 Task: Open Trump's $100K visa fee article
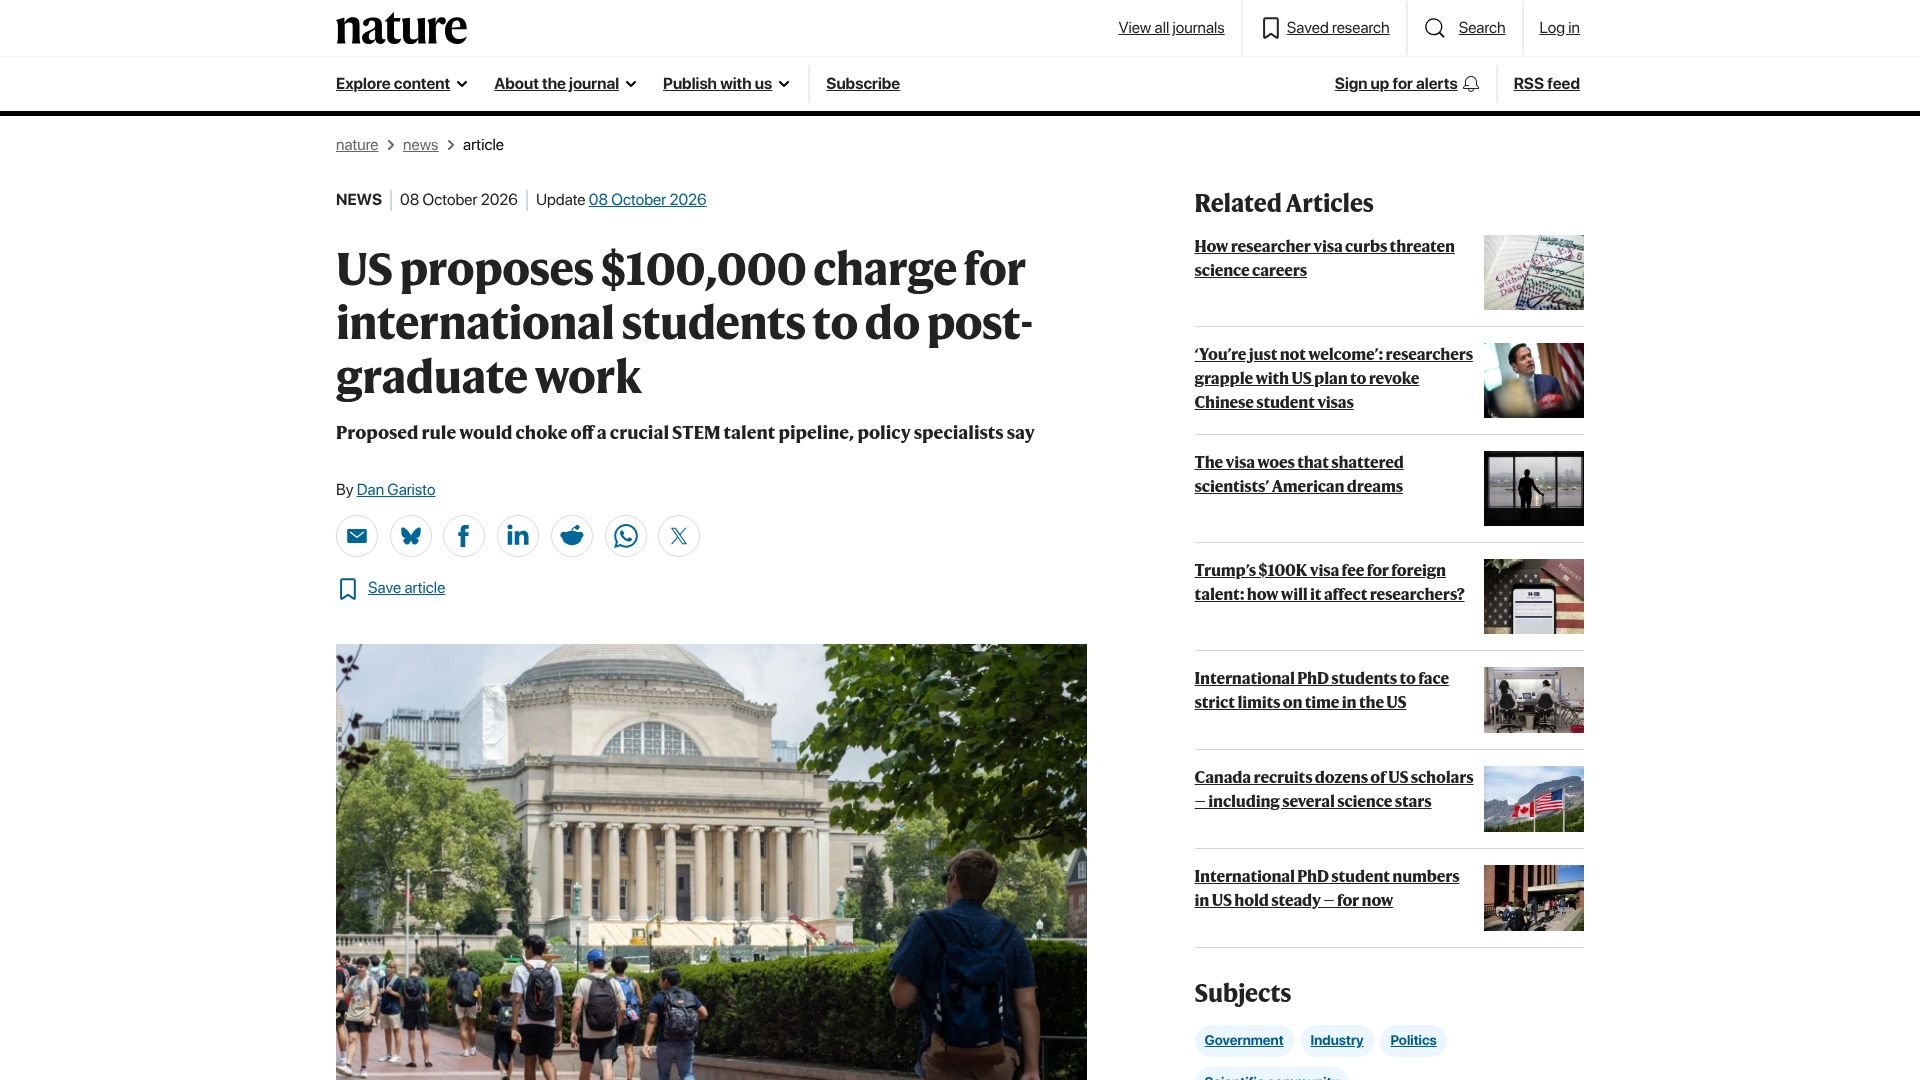1329,582
